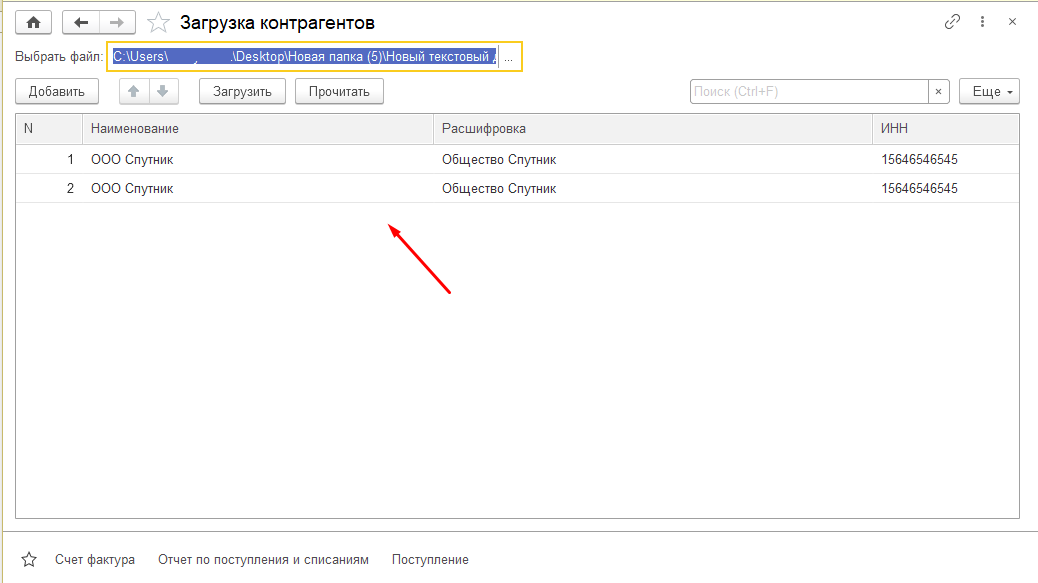
Task: Go back using the left arrow
Action: [x=81, y=22]
